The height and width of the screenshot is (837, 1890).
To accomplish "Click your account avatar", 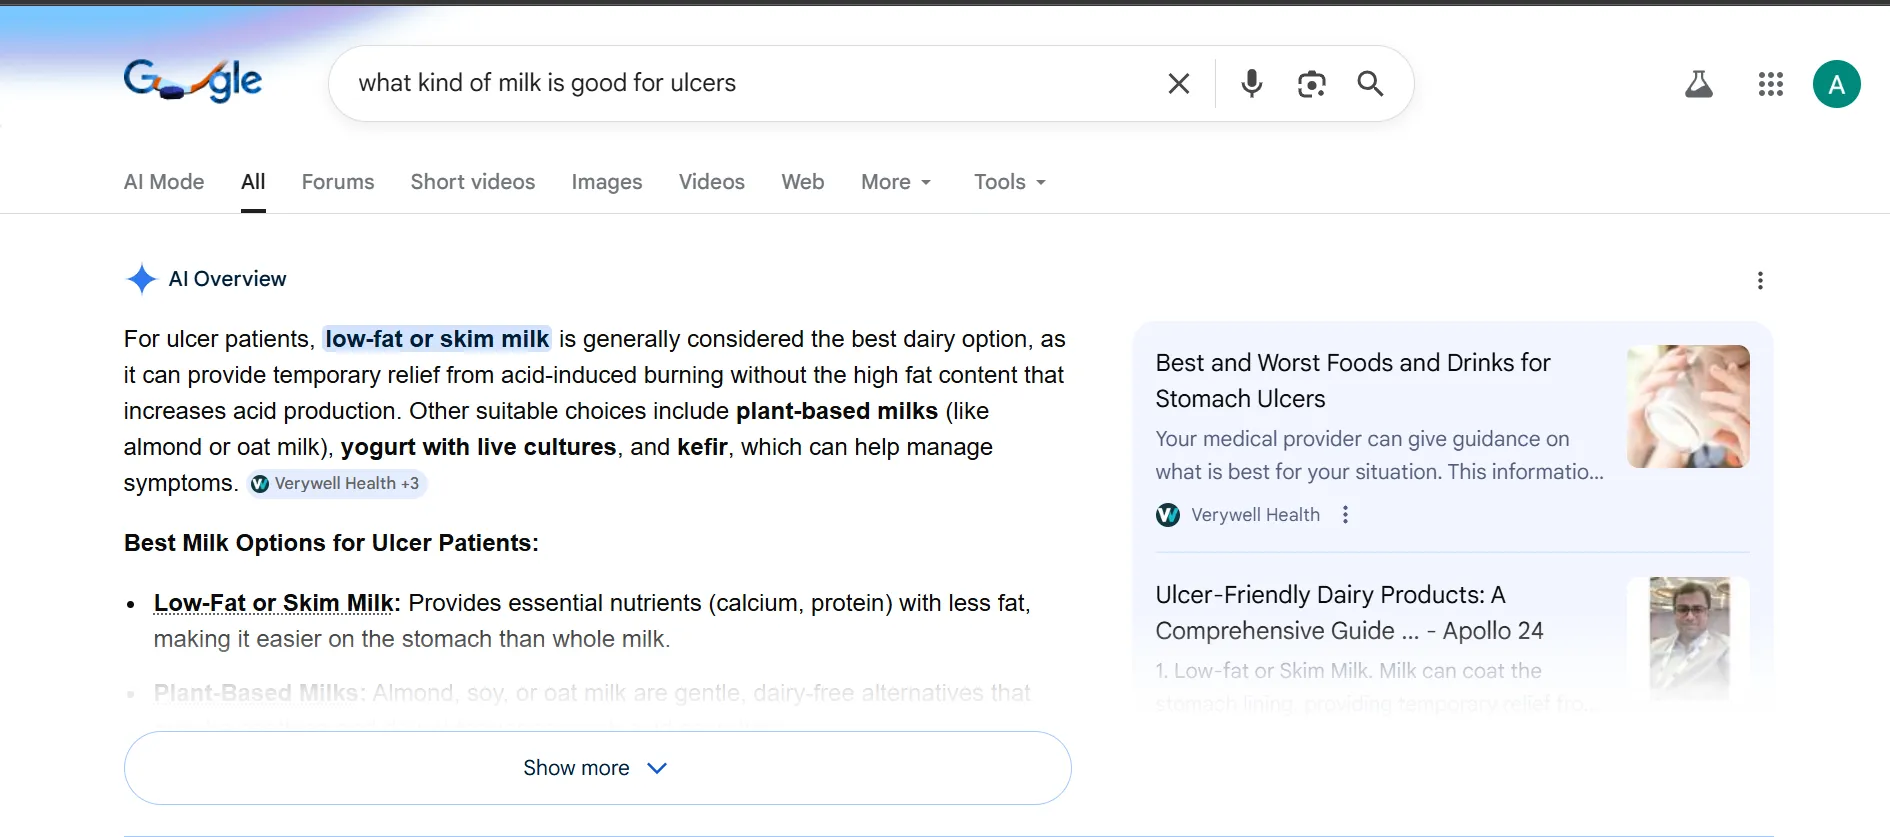I will pos(1837,84).
